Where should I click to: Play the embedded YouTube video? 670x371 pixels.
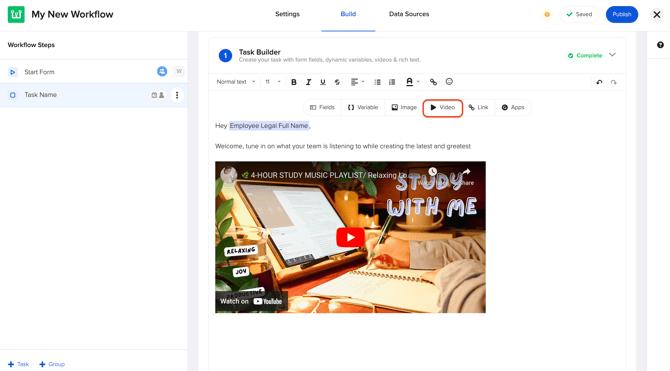(x=350, y=237)
